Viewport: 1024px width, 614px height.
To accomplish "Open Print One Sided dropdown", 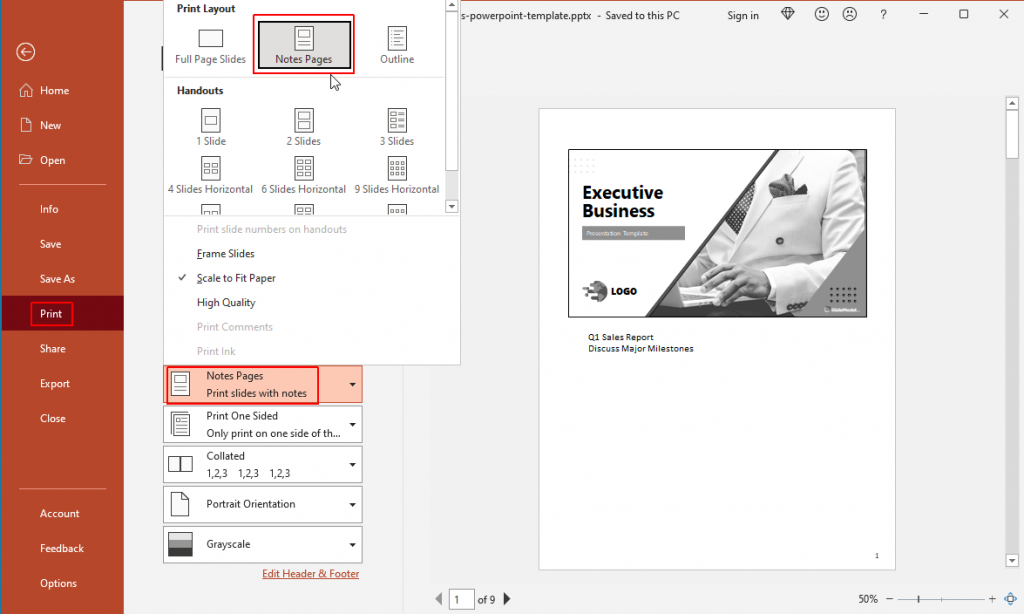I will [x=263, y=425].
